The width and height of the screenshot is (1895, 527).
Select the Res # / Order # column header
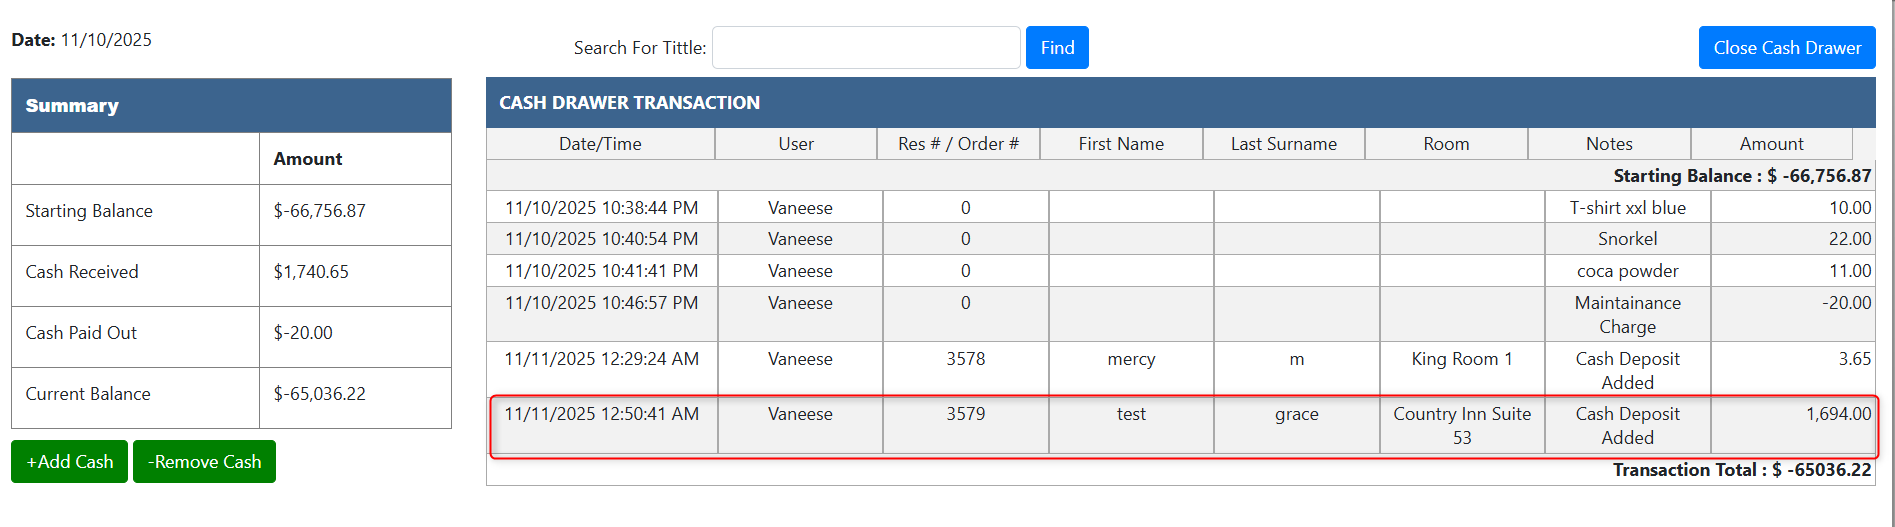click(x=958, y=144)
